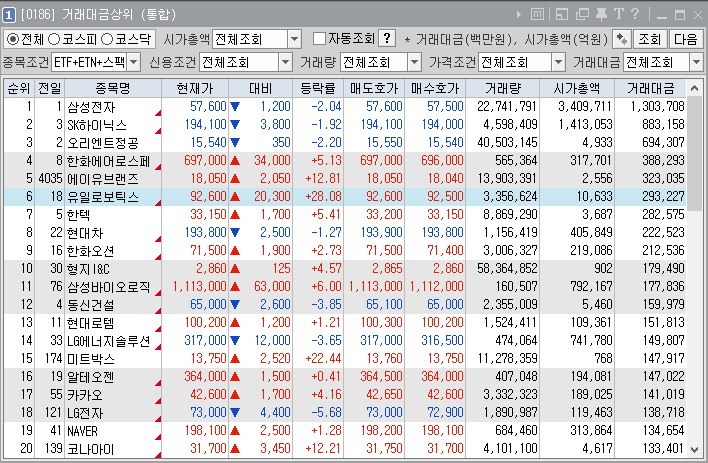Click the window number 1 badge icon

(9, 15)
